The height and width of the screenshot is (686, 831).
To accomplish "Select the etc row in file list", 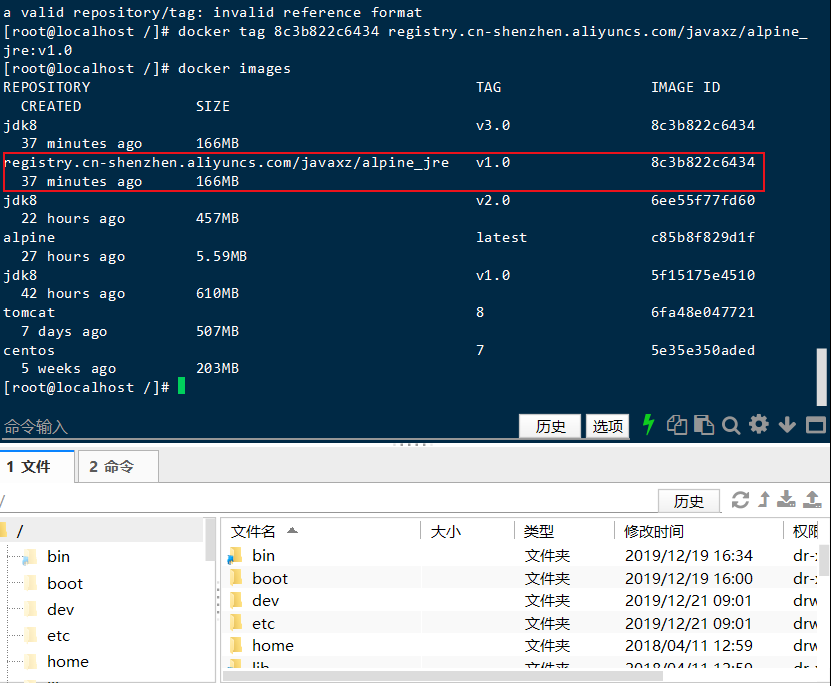I will point(521,623).
